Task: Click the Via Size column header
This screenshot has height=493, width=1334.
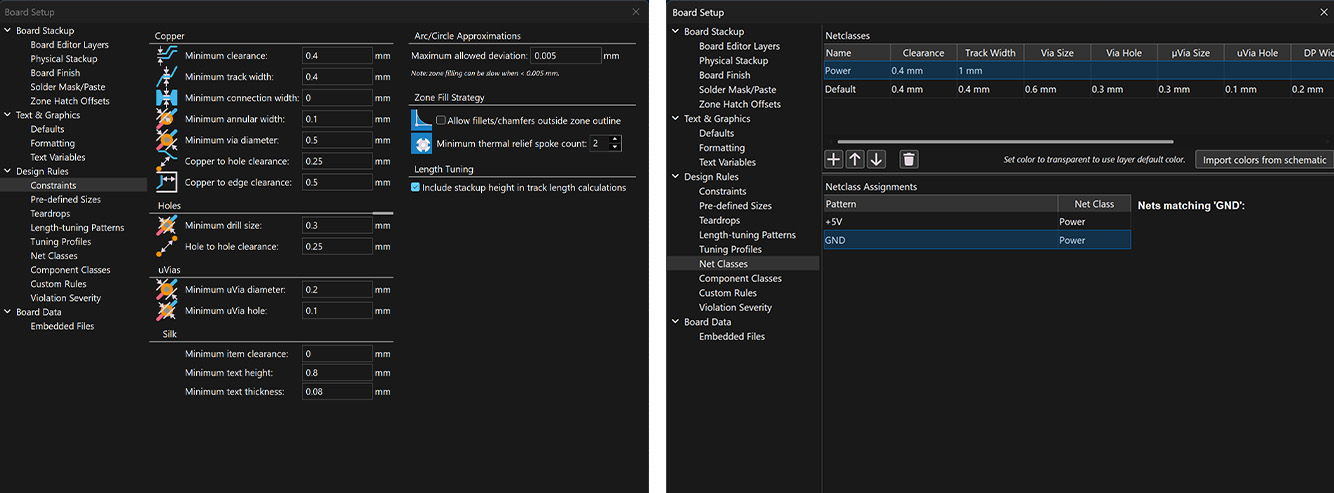Action: tap(1057, 53)
